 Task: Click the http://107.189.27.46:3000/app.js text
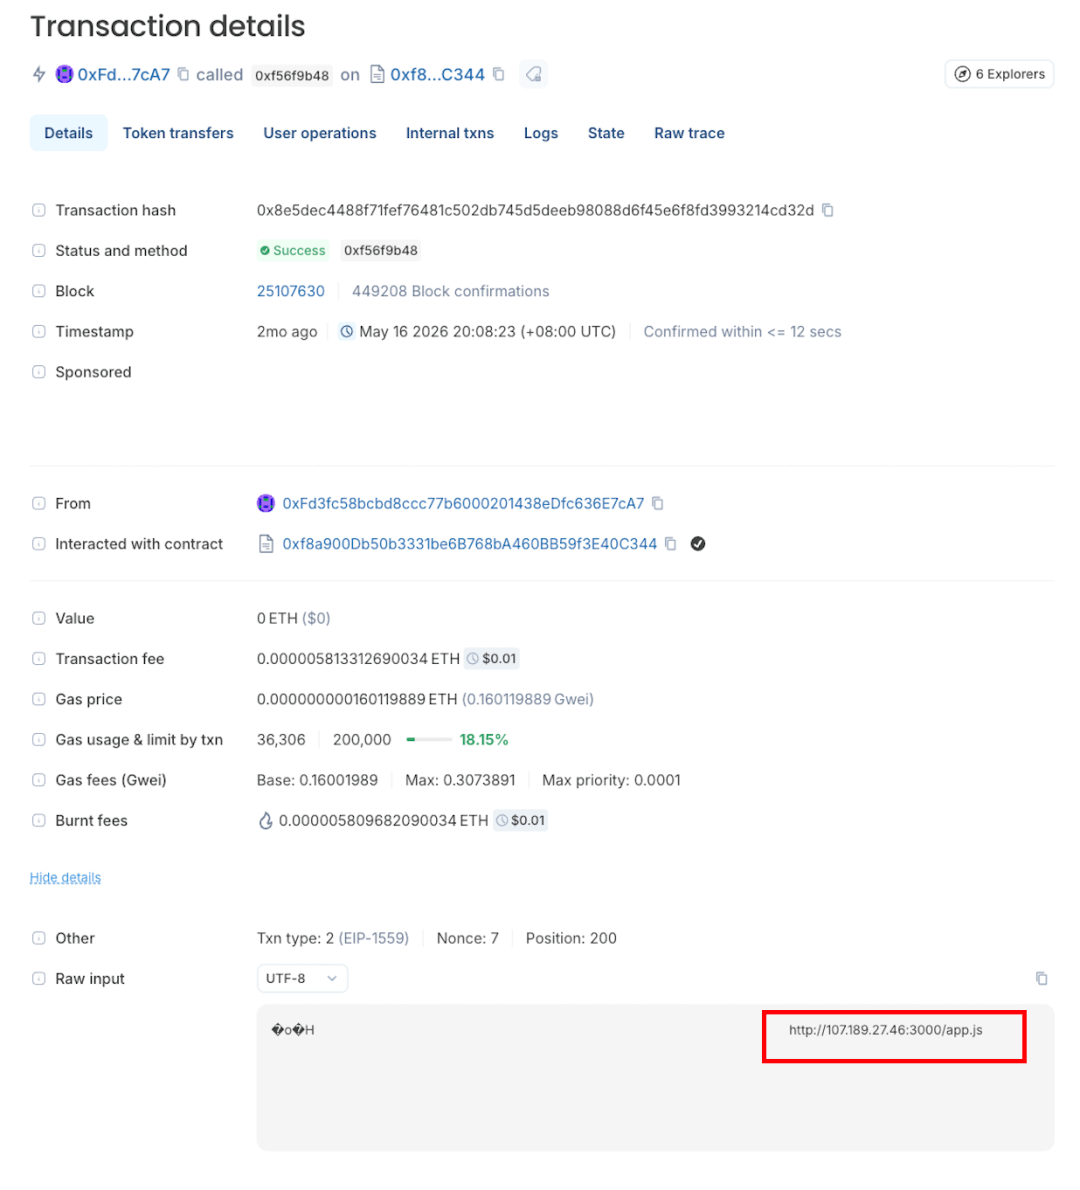point(886,1030)
